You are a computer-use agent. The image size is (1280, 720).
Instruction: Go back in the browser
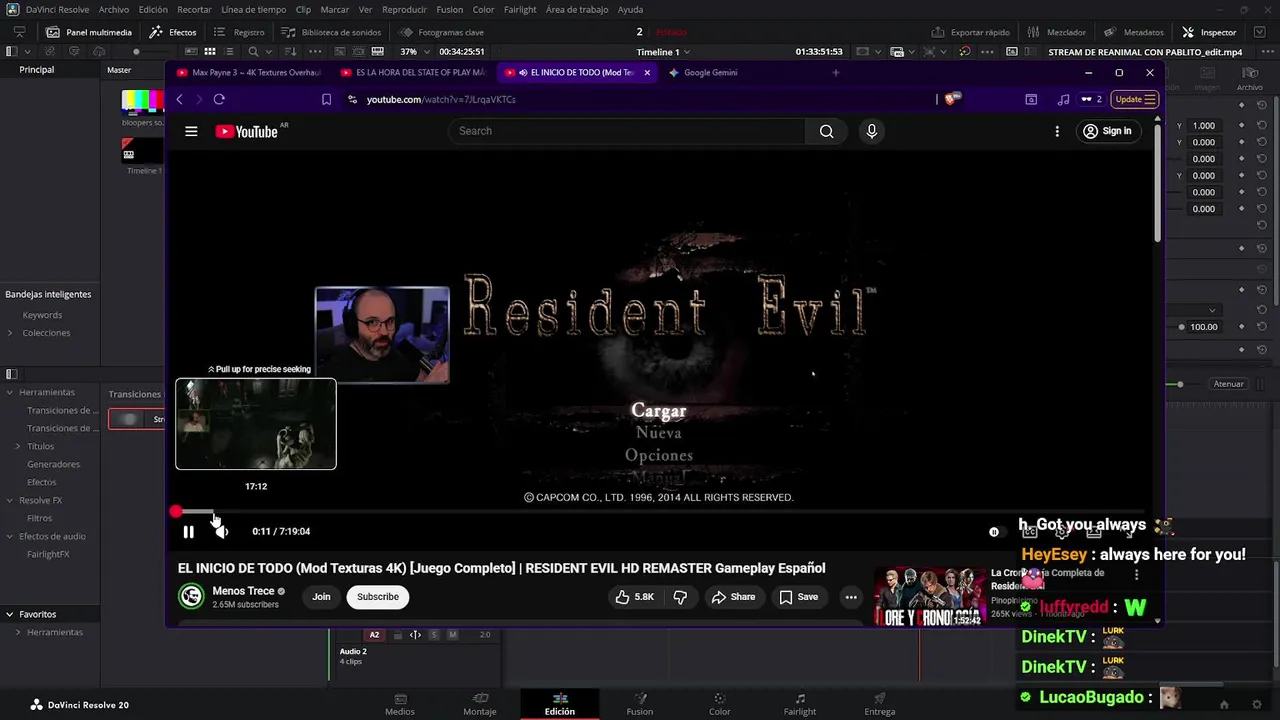179,99
